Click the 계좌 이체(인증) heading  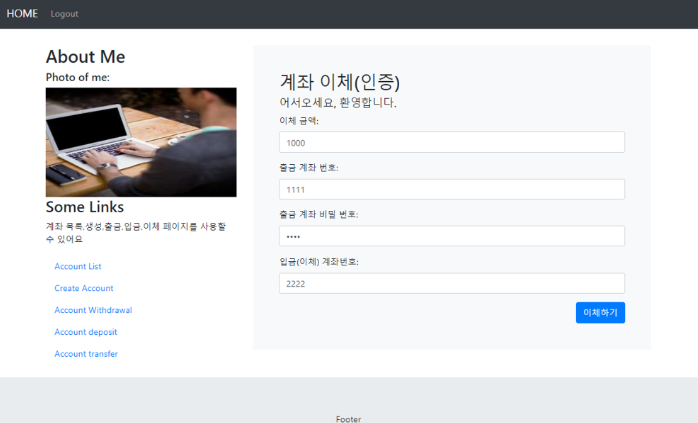click(340, 82)
